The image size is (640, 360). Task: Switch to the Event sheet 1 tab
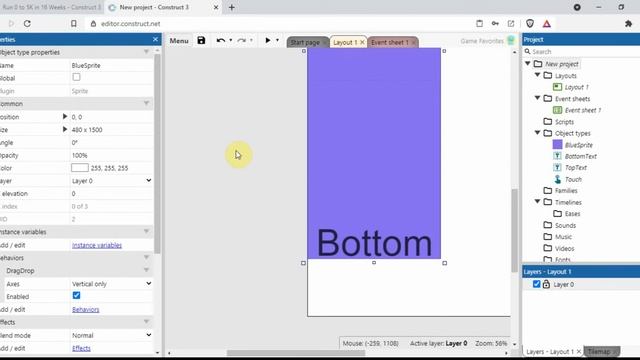(389, 42)
